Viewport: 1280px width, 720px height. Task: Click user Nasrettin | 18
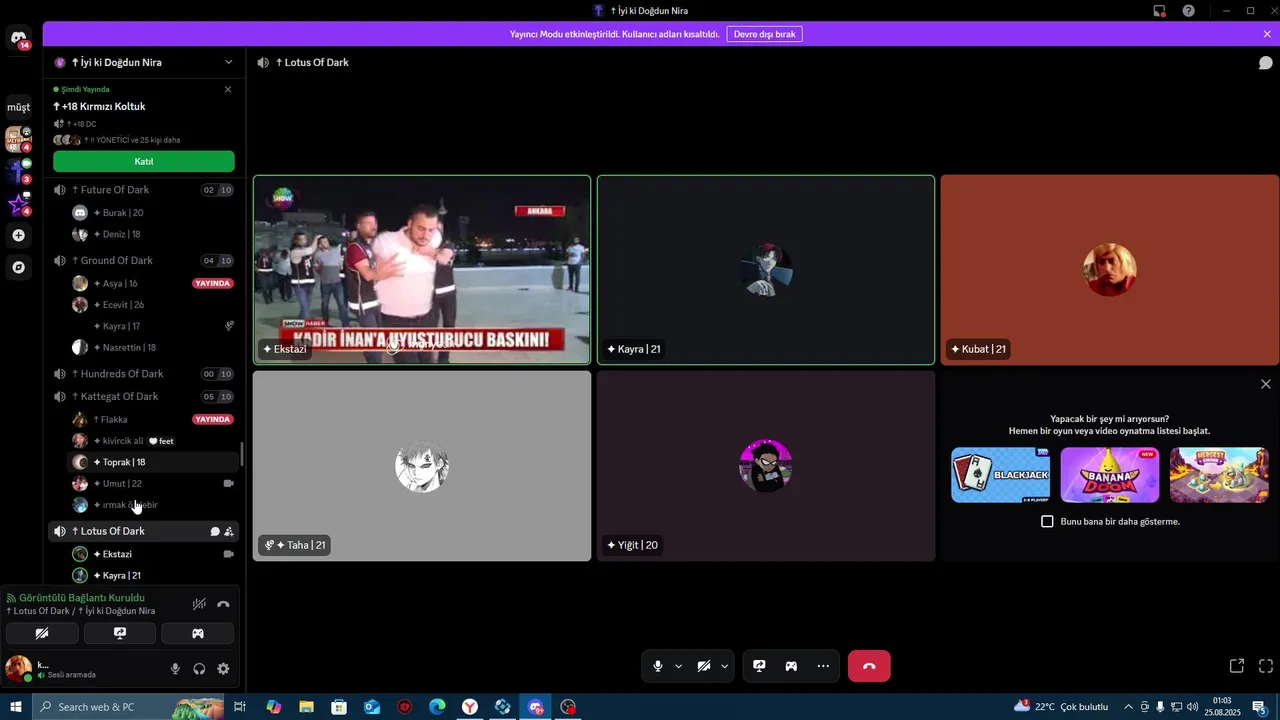(154, 348)
